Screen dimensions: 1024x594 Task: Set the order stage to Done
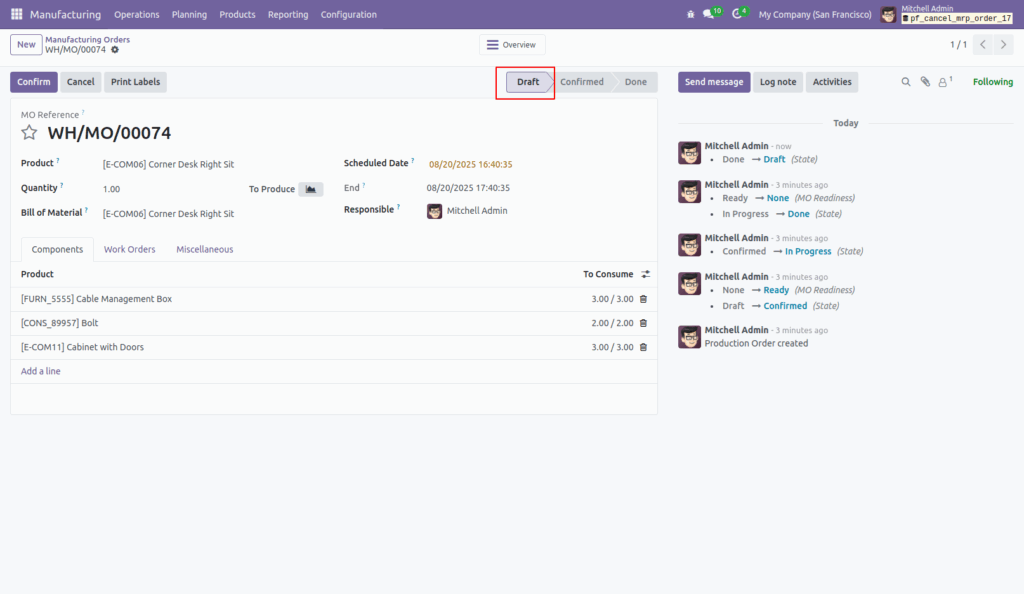637,81
